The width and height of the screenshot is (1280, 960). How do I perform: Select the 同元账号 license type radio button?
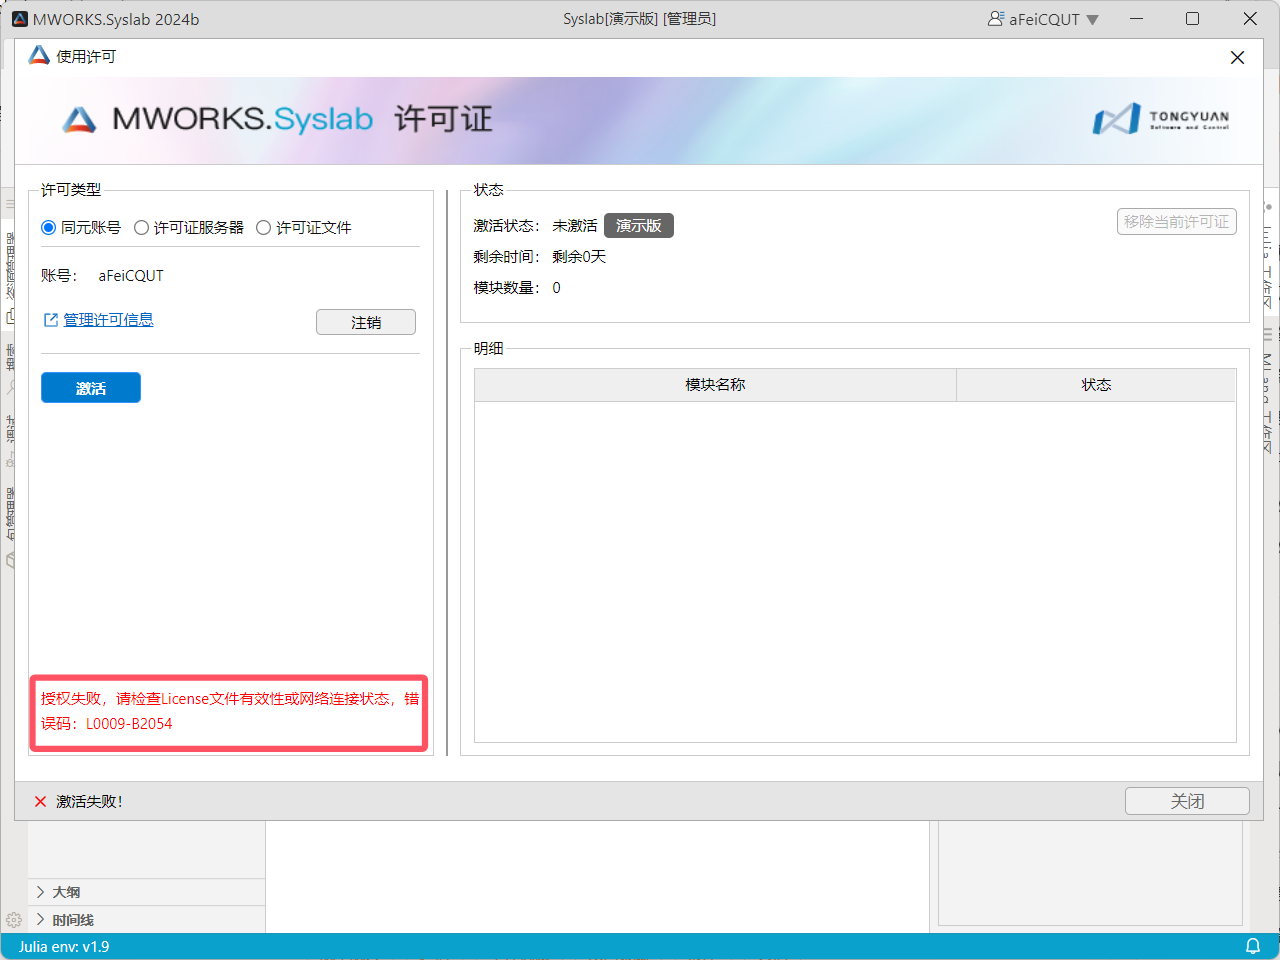click(48, 228)
